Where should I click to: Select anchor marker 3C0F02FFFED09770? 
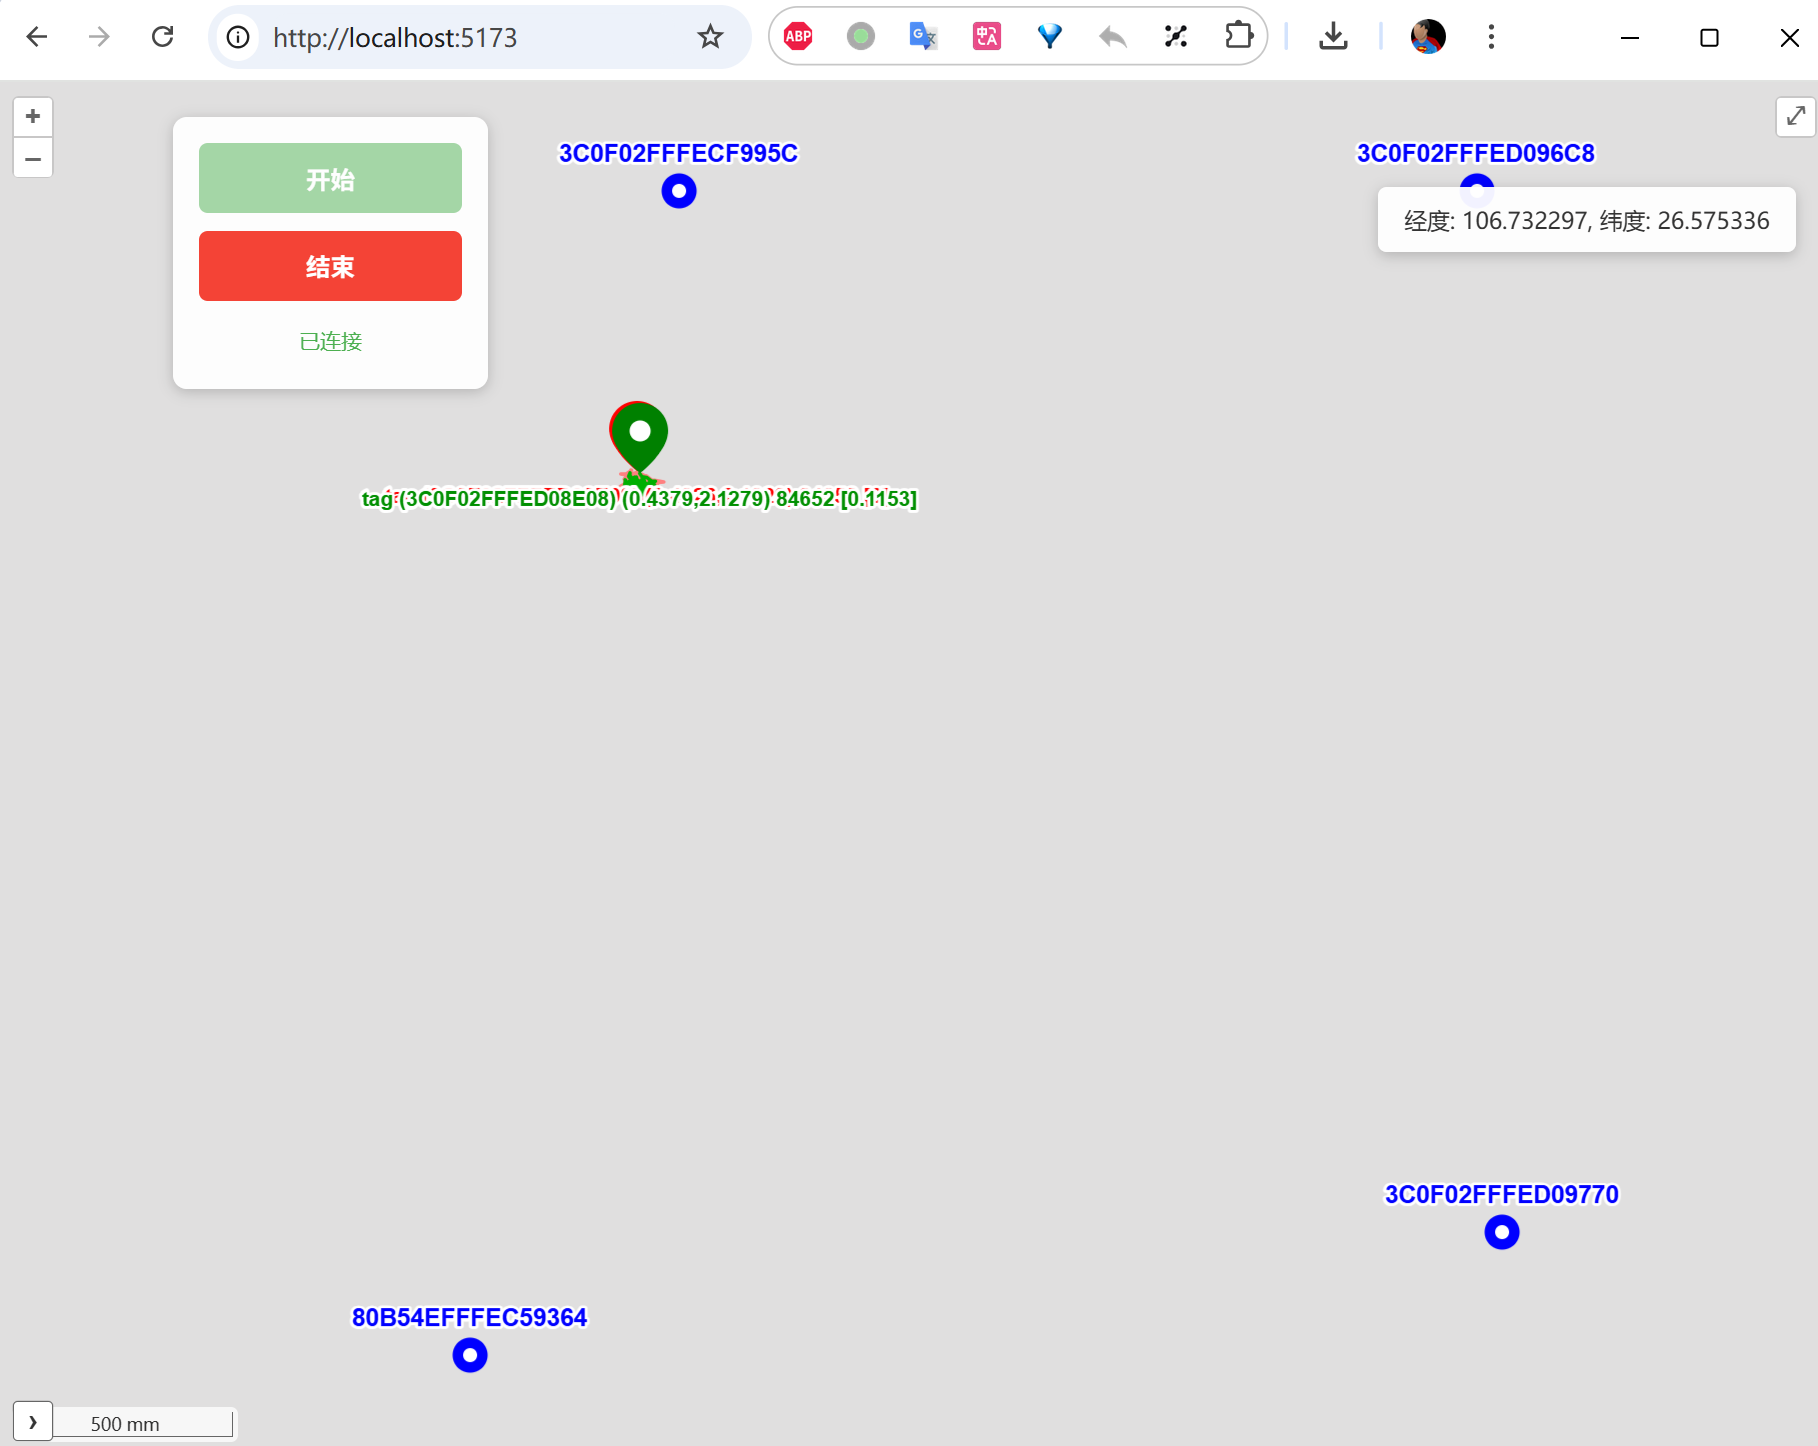point(1501,1232)
